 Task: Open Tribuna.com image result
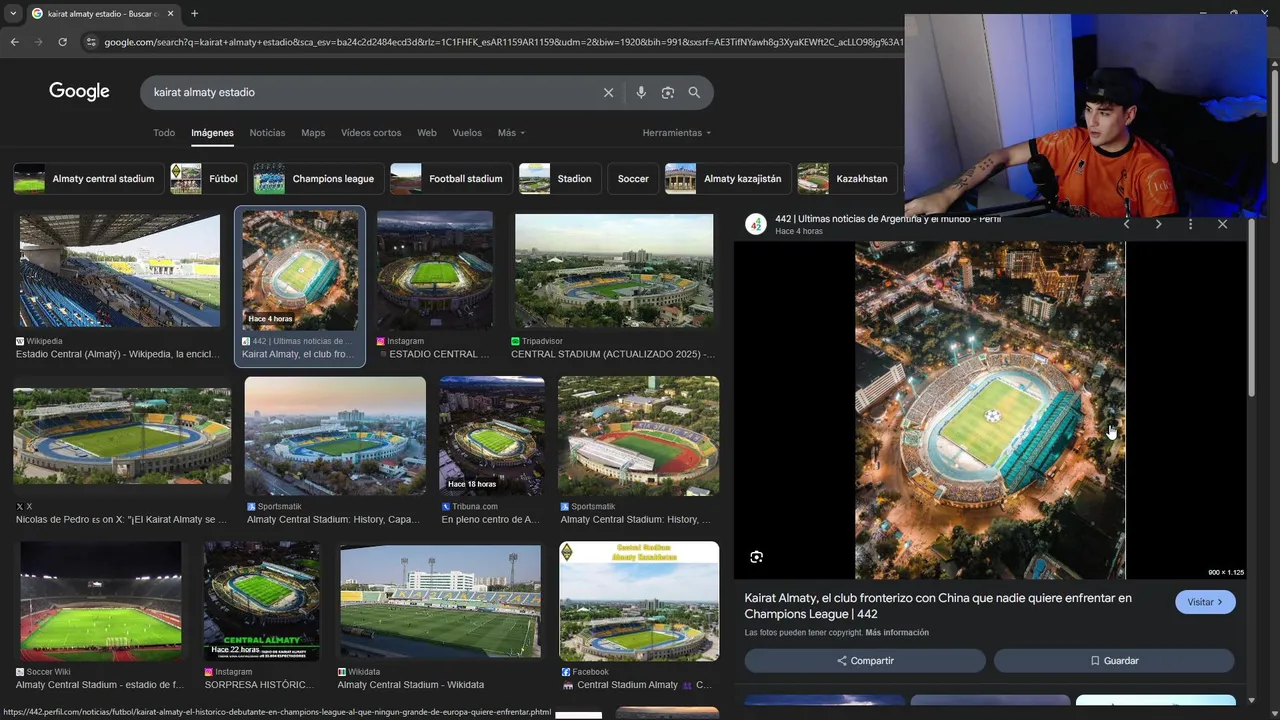tap(492, 436)
